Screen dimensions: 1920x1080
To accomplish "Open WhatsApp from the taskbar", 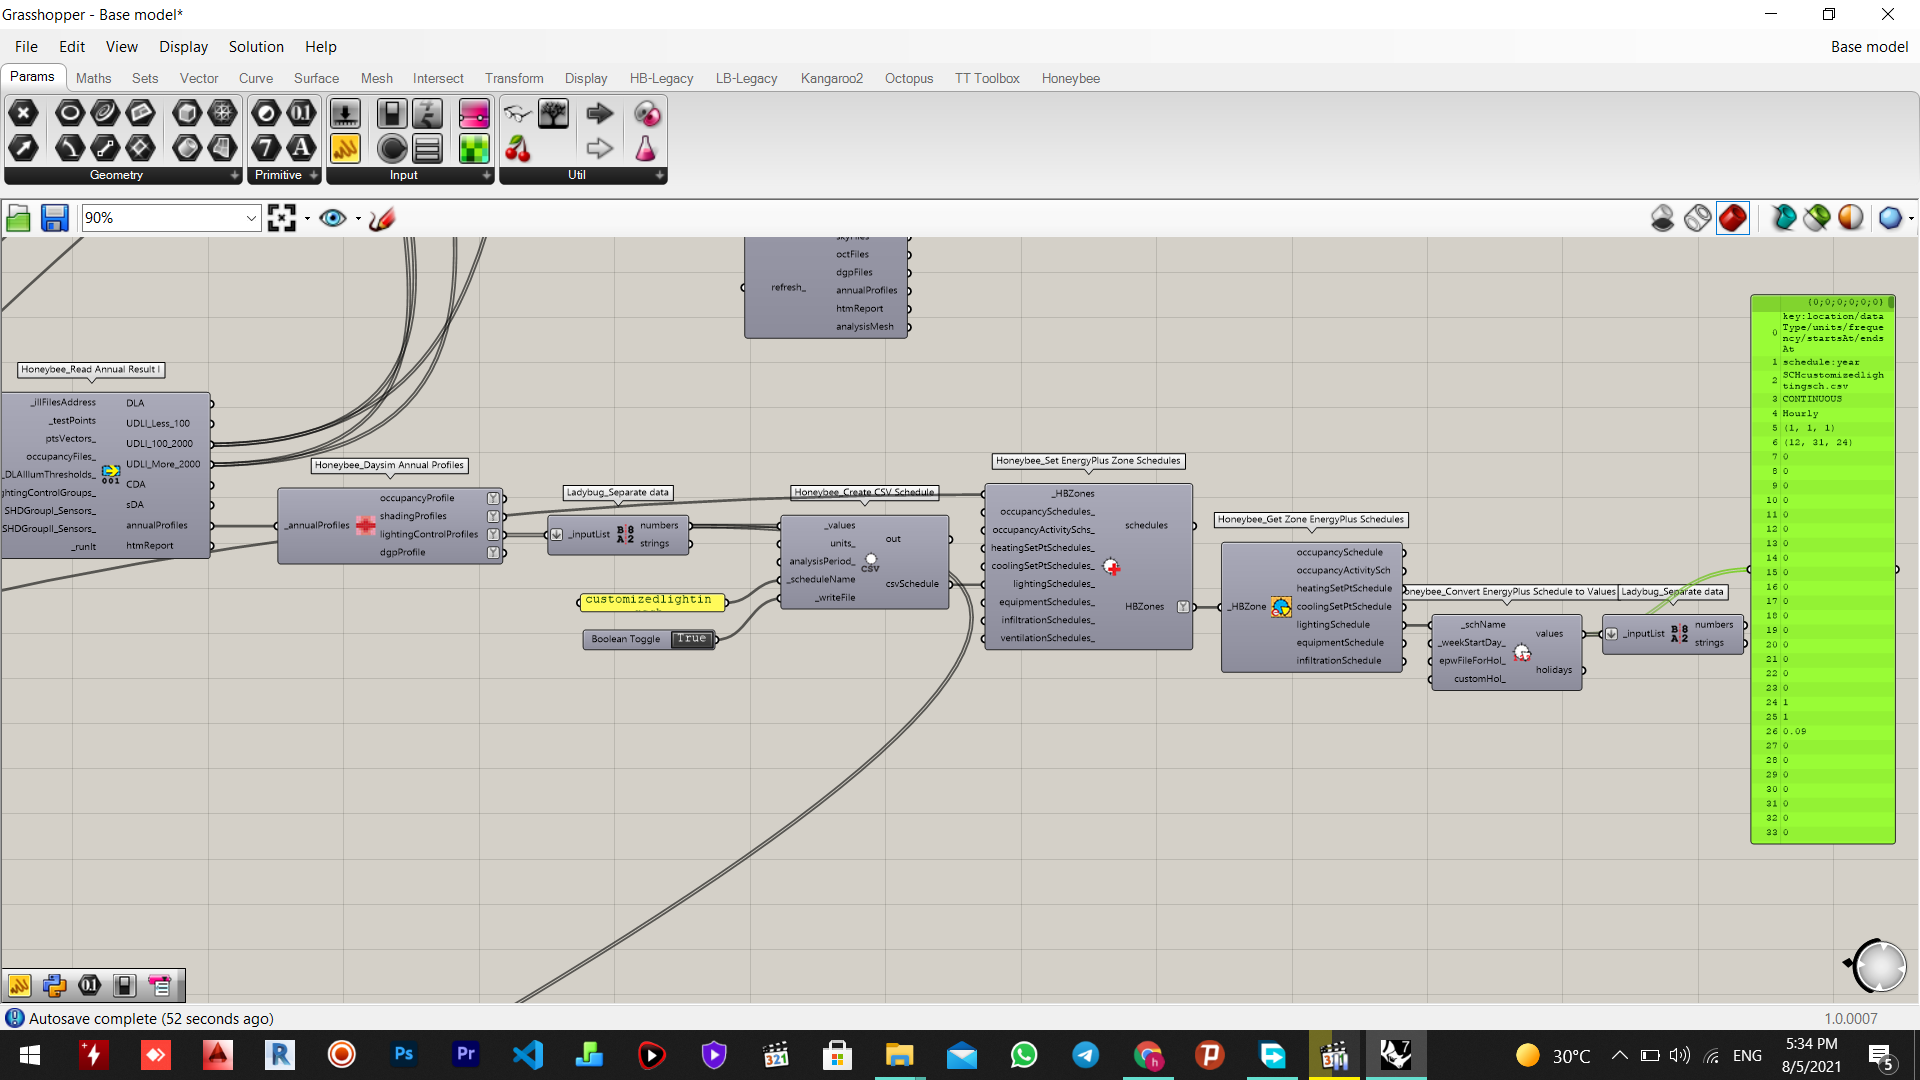I will pyautogui.click(x=1024, y=1055).
